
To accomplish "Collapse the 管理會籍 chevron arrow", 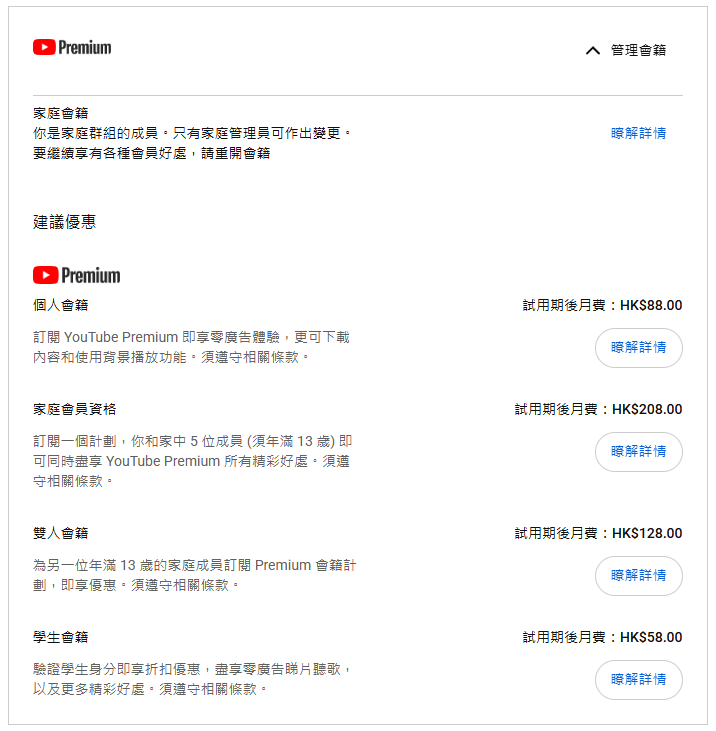I will tap(592, 50).
